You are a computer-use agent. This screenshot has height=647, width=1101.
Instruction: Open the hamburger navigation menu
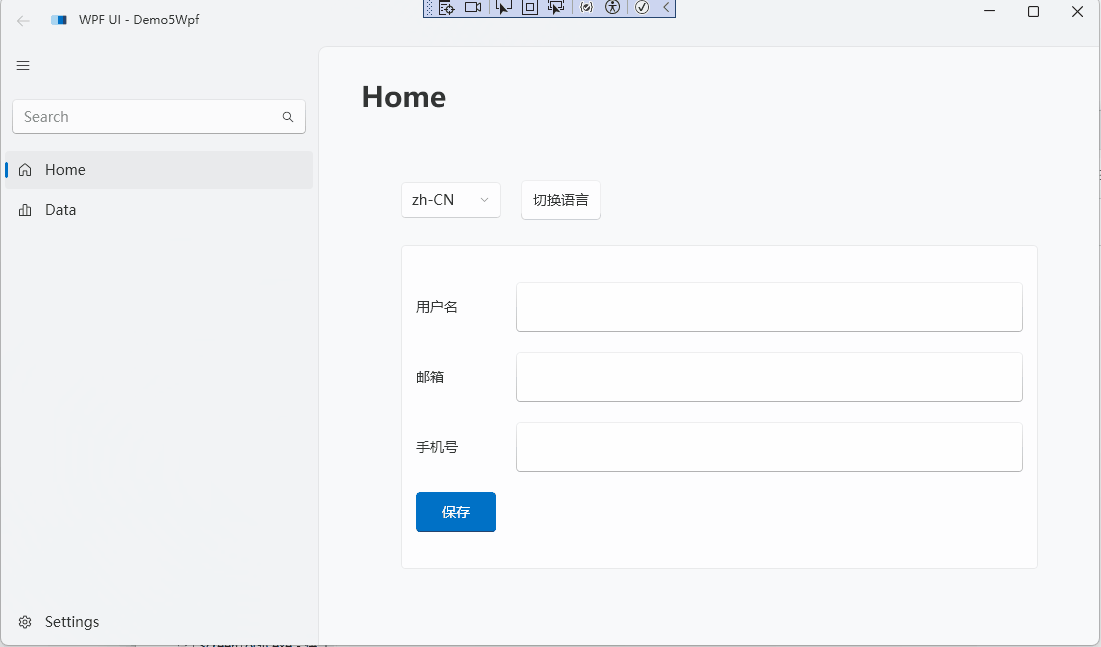[x=23, y=66]
